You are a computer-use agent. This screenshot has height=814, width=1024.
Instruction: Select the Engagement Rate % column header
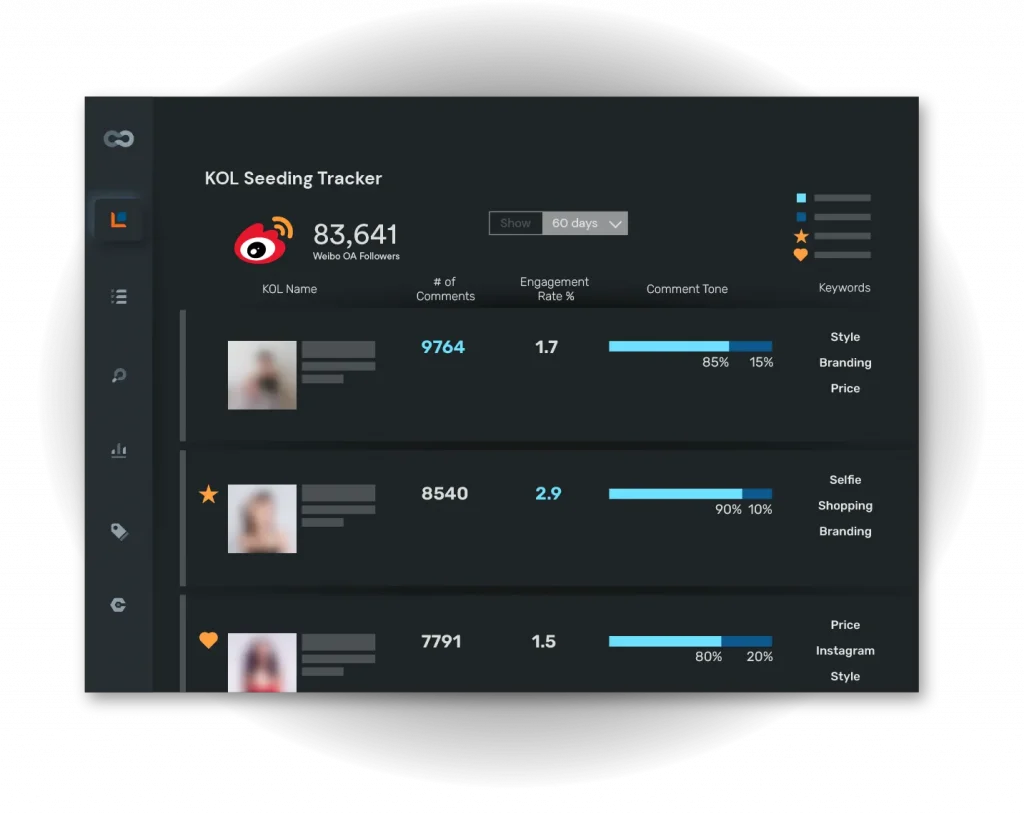pyautogui.click(x=555, y=289)
